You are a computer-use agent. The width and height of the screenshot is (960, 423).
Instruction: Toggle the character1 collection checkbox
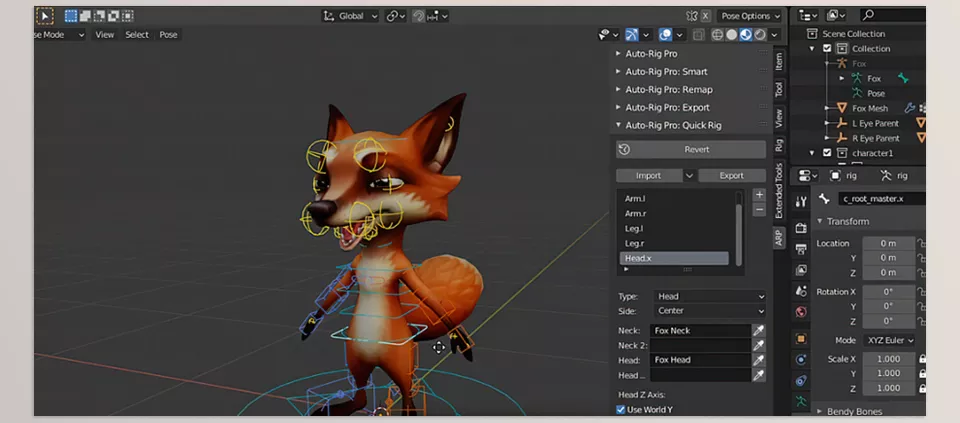pos(827,153)
